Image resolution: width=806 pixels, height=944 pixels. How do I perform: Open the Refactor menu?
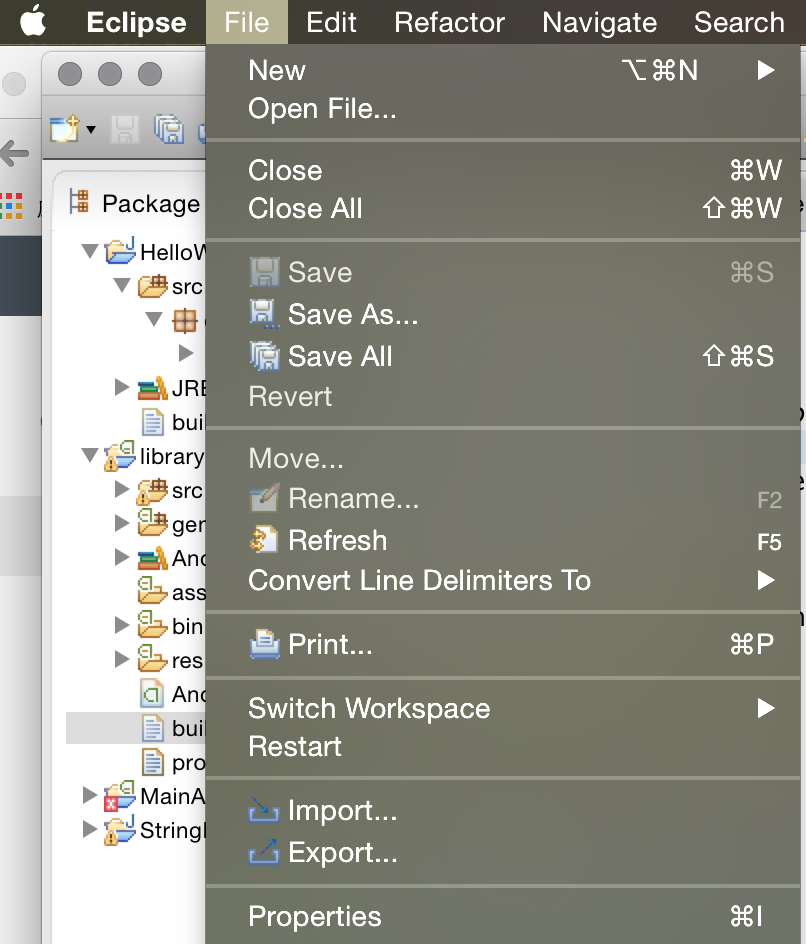click(449, 22)
